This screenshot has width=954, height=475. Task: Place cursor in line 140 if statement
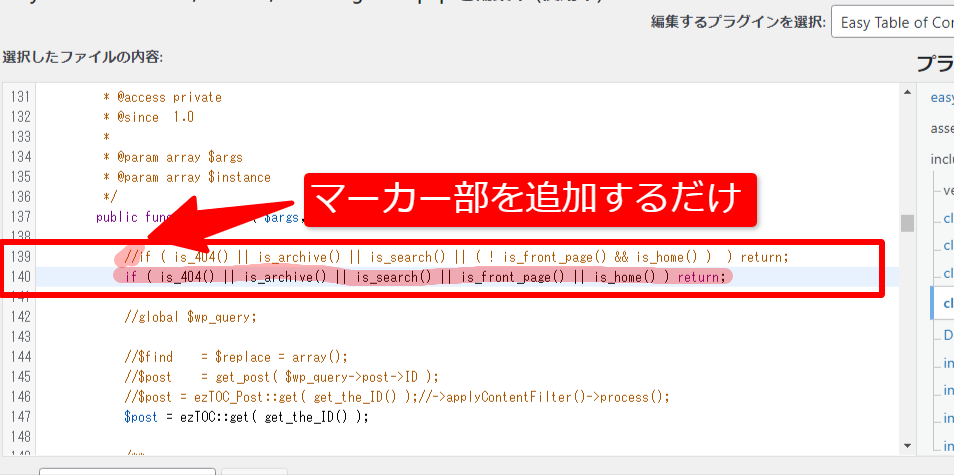pyautogui.click(x=420, y=277)
